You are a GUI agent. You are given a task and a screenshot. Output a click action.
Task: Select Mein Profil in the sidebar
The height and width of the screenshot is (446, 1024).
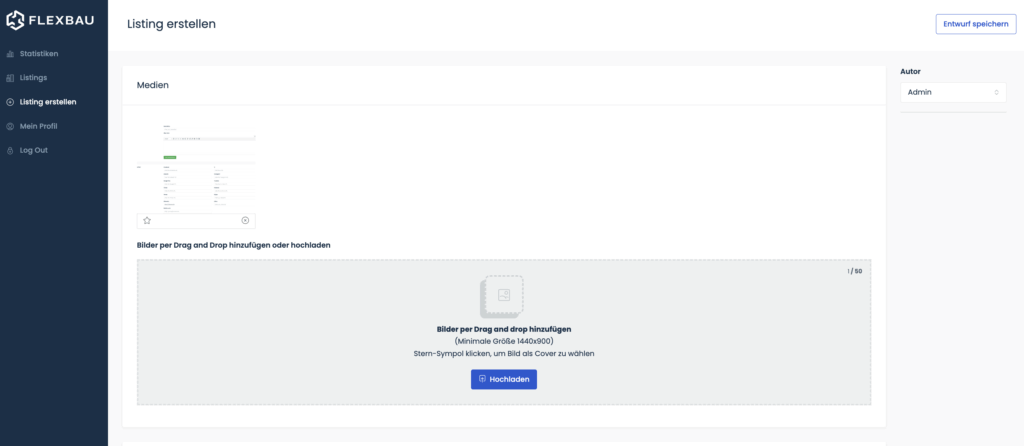tap(38, 126)
